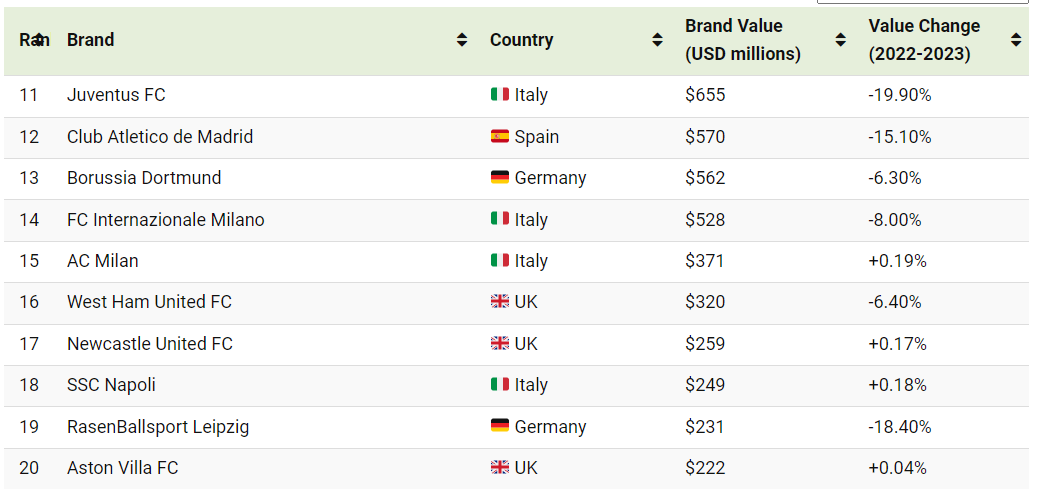
Task: Click the -8.00% Internazionale change cell
Action: pos(894,220)
